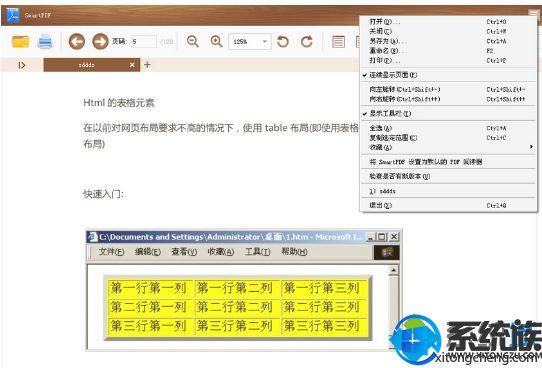This screenshot has width=542, height=368.
Task: Open 工具(T) menu in the embedded IE window
Action: pos(258,252)
